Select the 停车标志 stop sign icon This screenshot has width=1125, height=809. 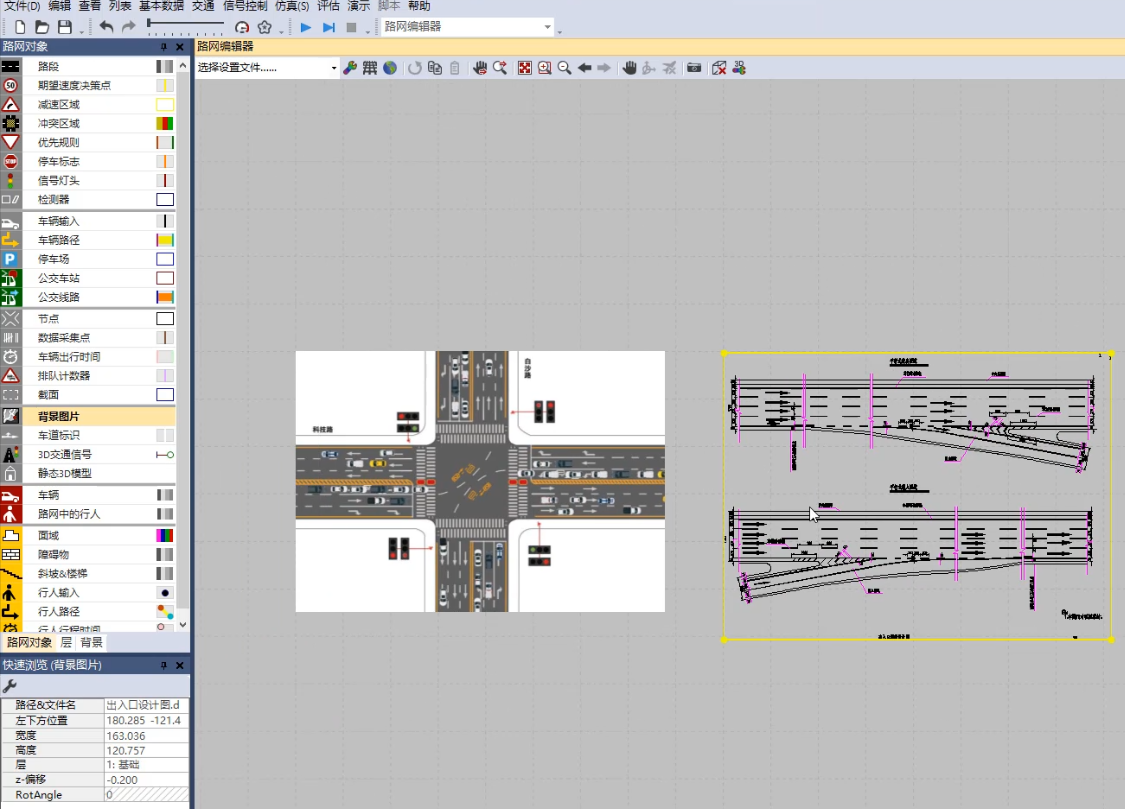tap(10, 161)
